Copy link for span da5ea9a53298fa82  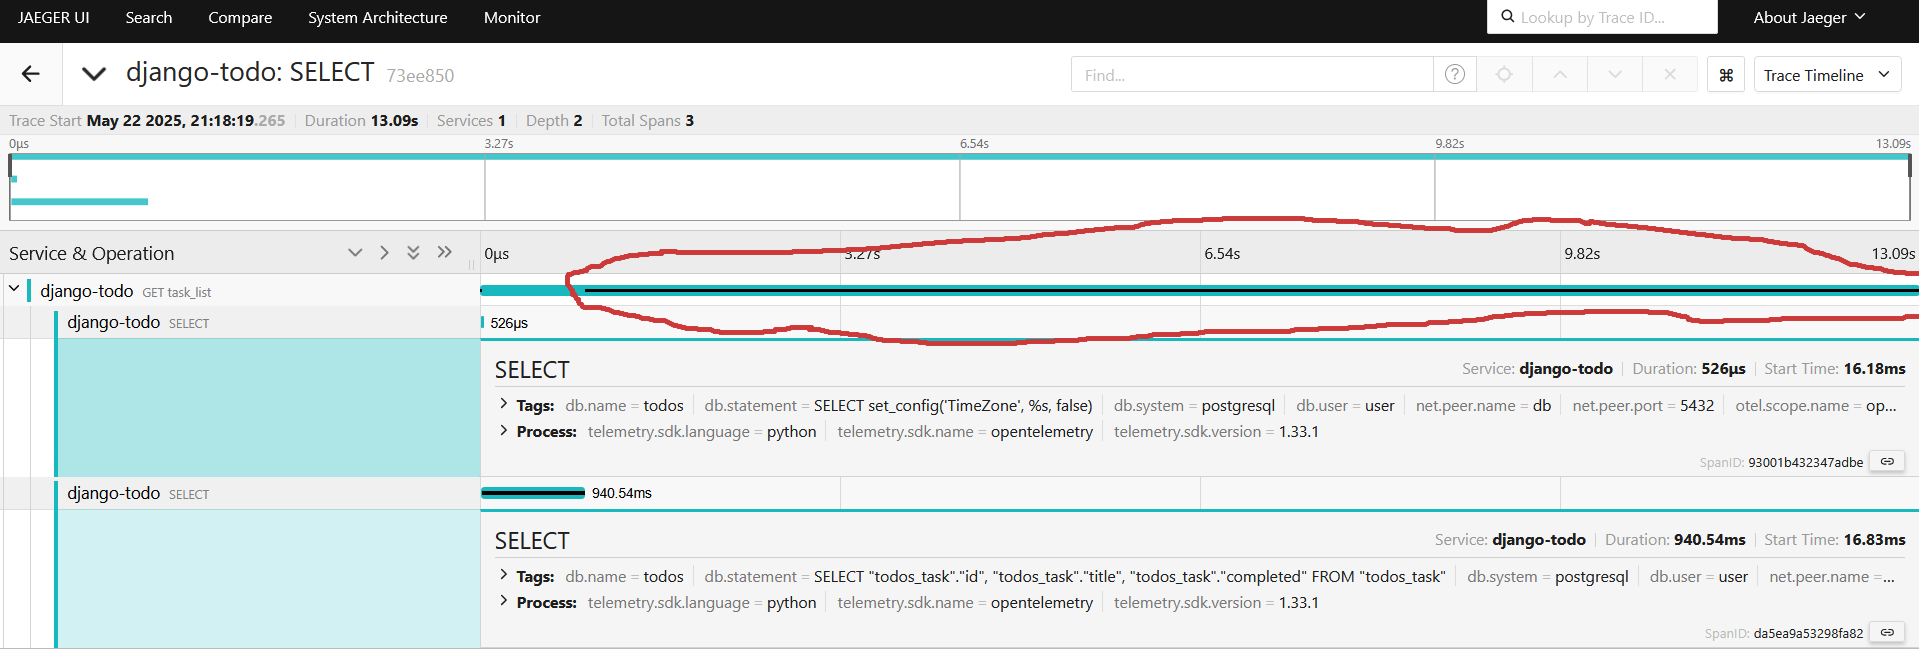[1887, 633]
